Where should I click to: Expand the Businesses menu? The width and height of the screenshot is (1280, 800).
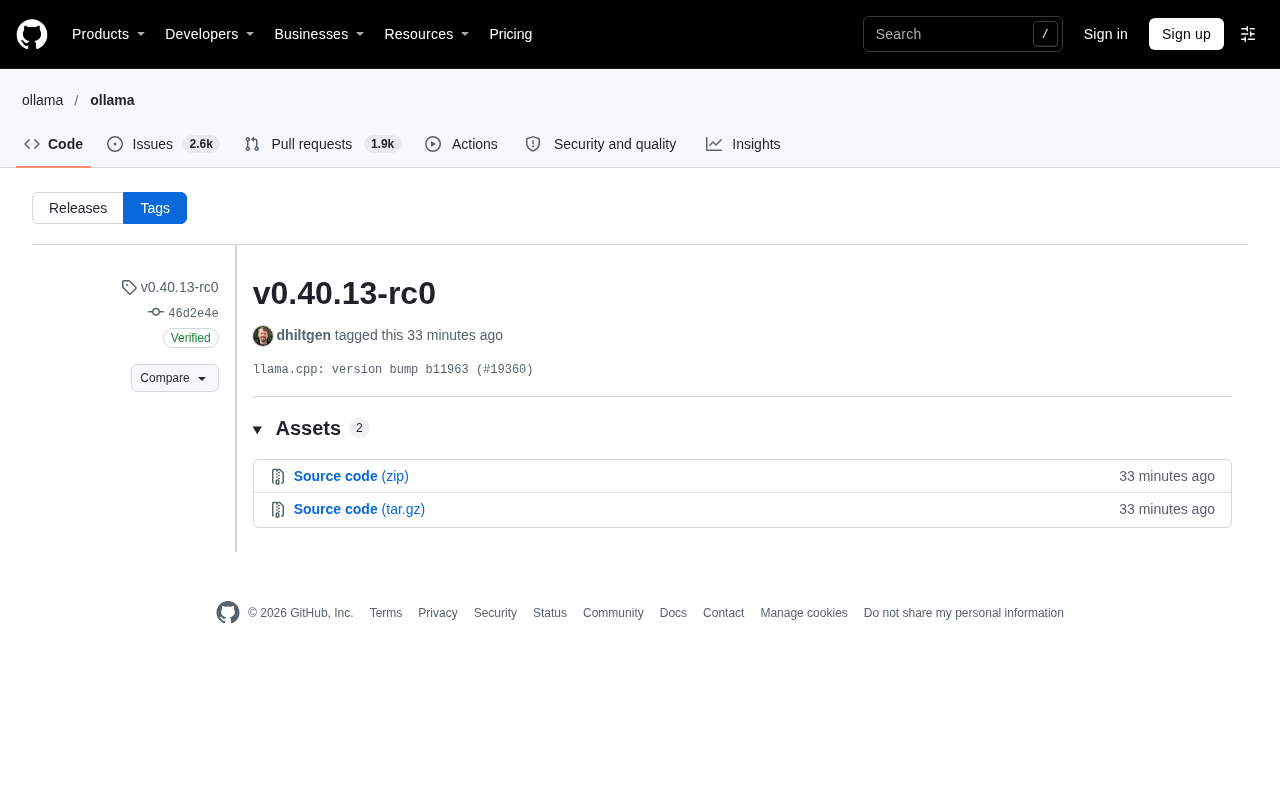pyautogui.click(x=319, y=34)
